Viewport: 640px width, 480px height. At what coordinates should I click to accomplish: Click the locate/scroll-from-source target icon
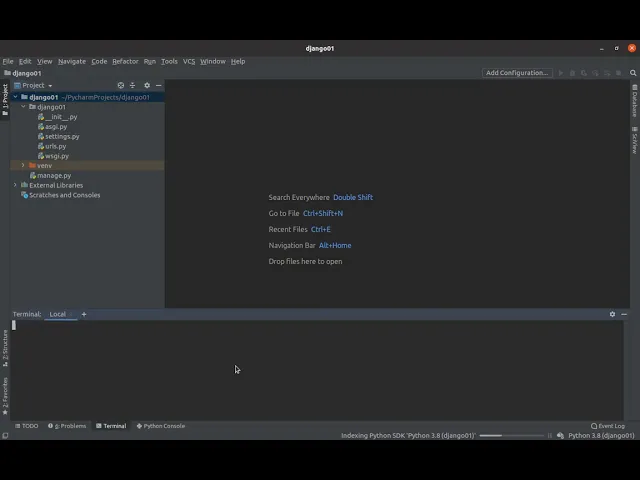[121, 85]
